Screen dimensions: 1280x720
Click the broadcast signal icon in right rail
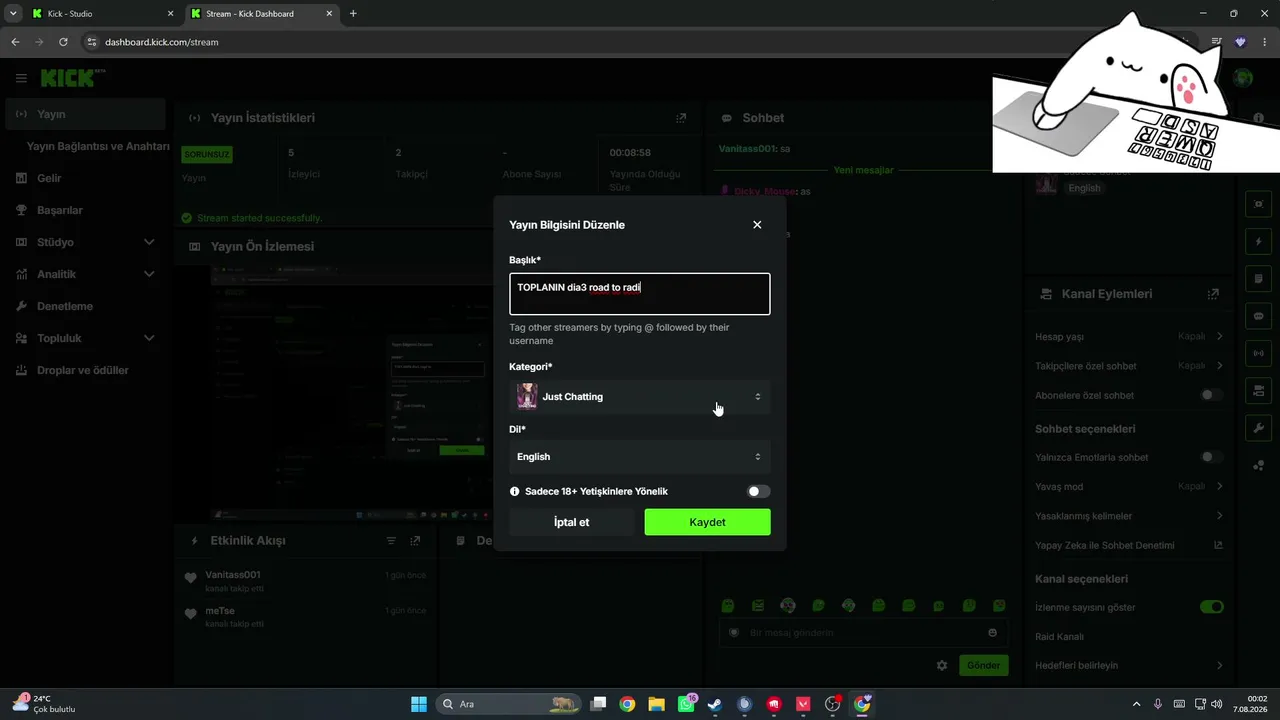pos(1258,353)
